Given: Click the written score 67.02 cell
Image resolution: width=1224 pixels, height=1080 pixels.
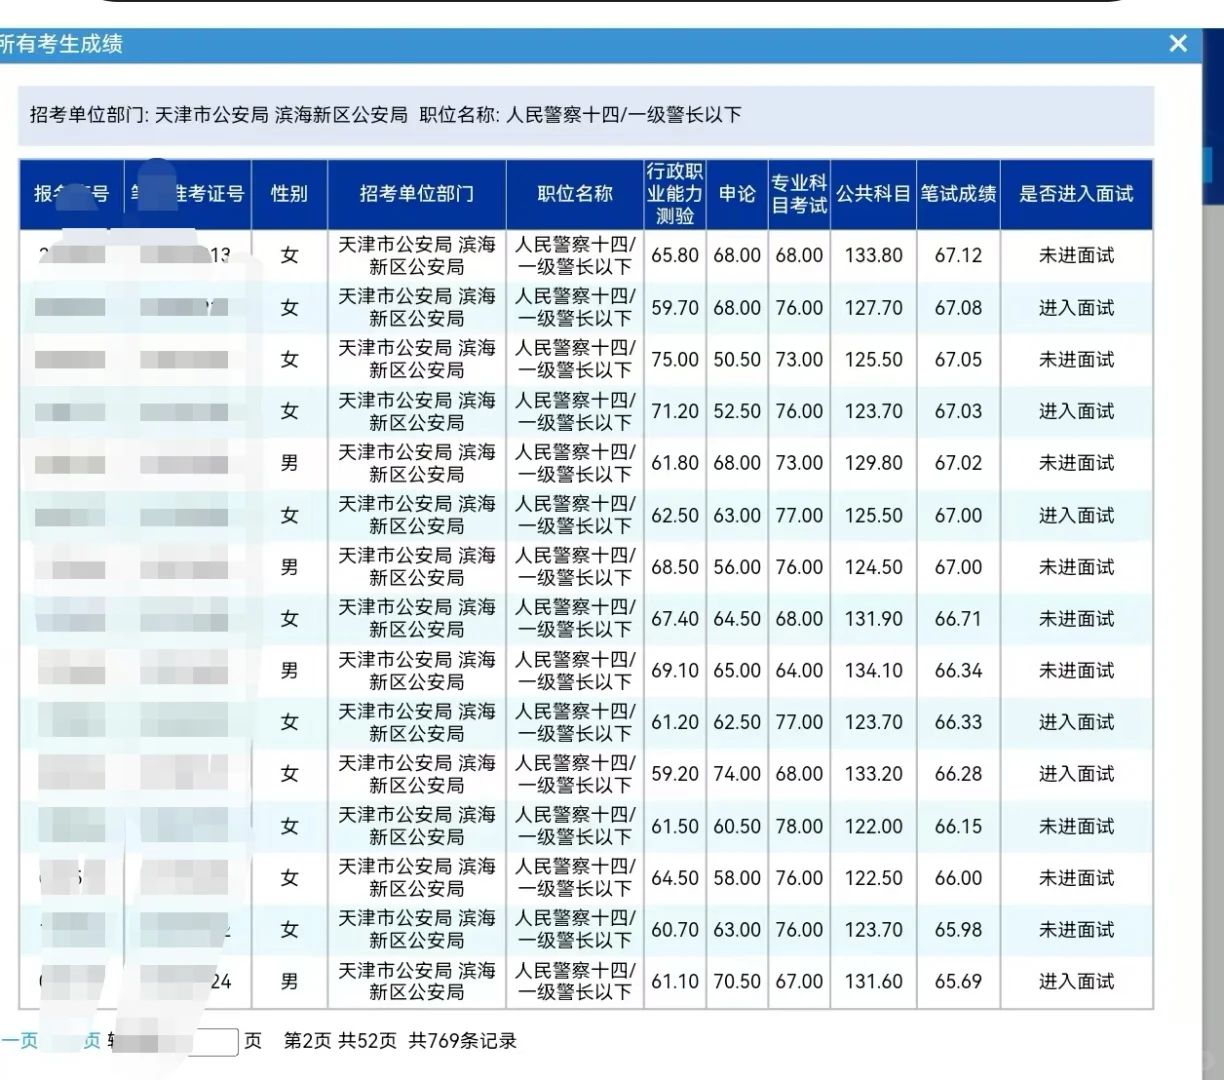Looking at the screenshot, I should (959, 464).
